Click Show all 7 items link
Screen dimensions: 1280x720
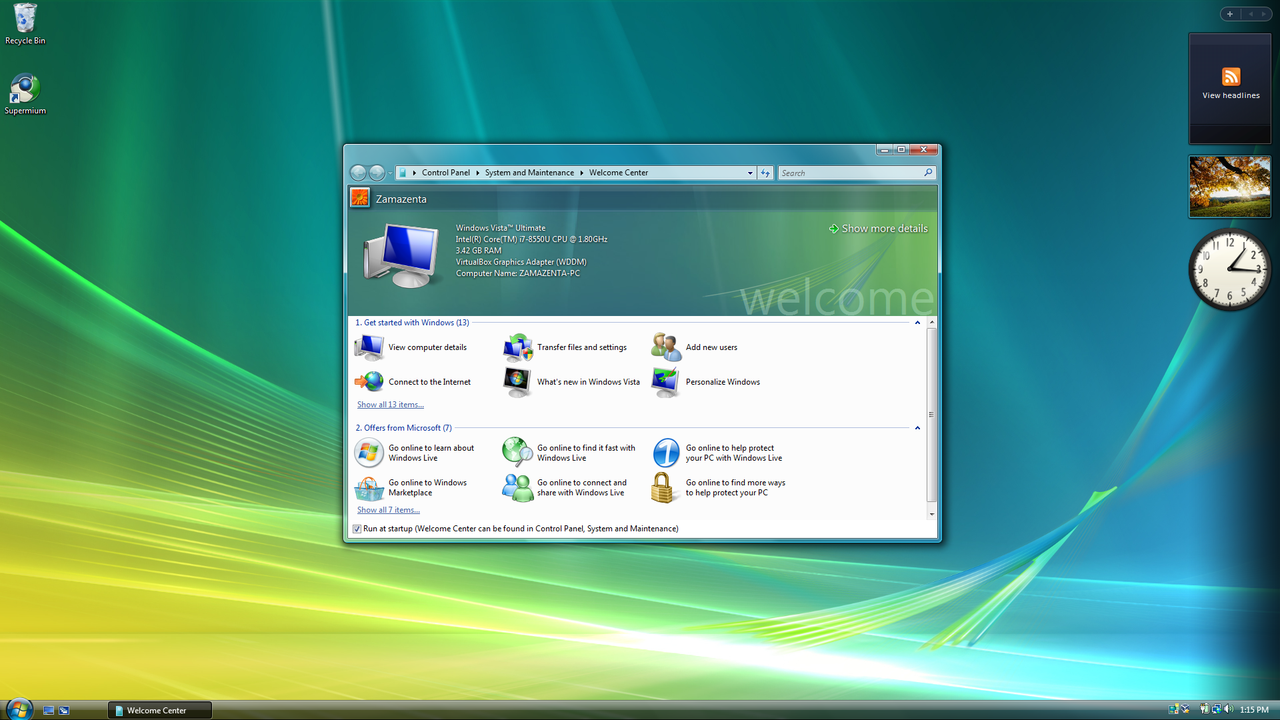388,510
